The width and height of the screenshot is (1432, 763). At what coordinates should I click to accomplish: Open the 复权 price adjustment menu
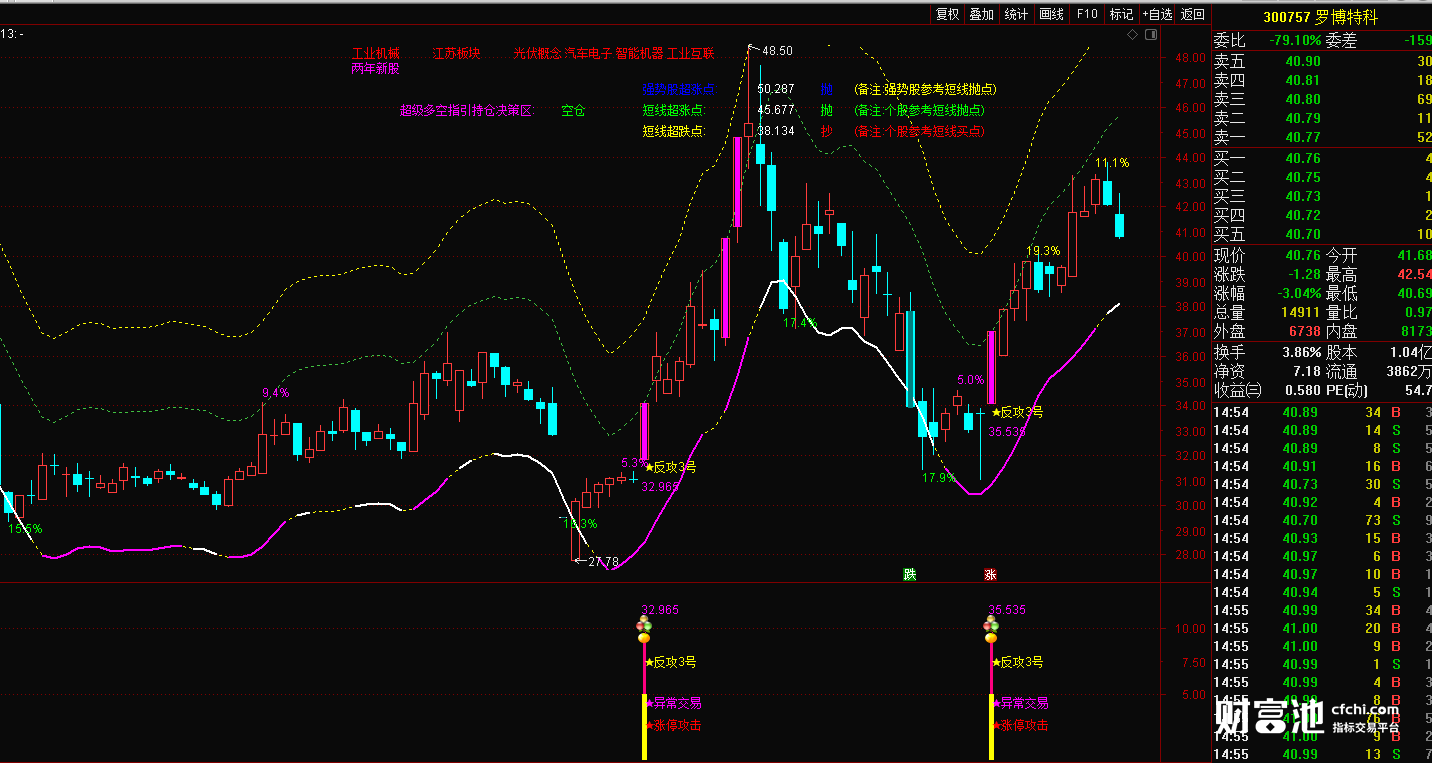947,14
